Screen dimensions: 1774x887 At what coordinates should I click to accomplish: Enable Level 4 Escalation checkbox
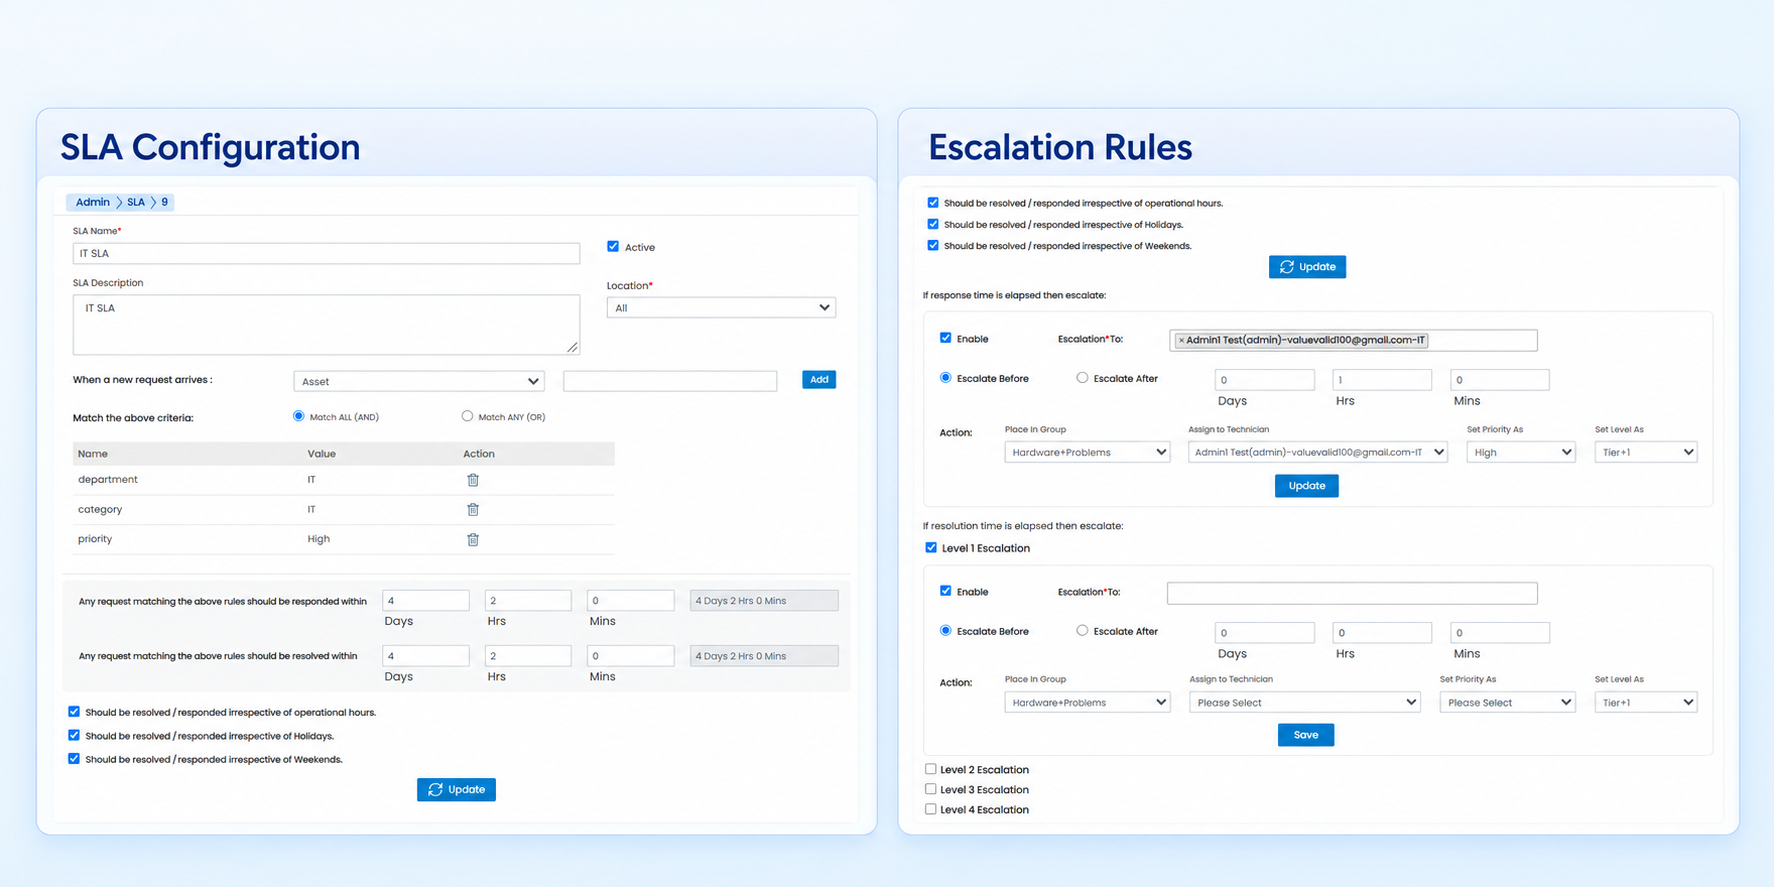pyautogui.click(x=931, y=809)
